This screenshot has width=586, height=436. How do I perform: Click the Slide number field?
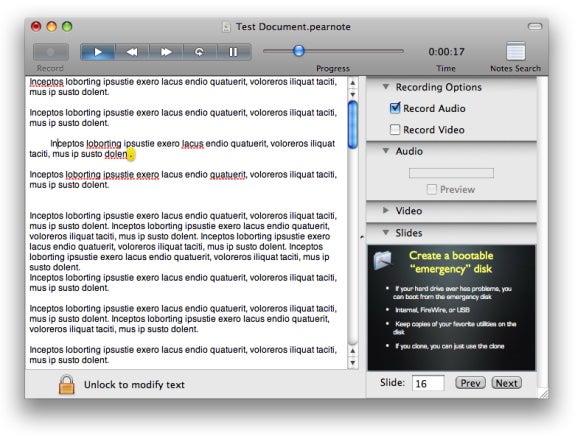tap(428, 383)
